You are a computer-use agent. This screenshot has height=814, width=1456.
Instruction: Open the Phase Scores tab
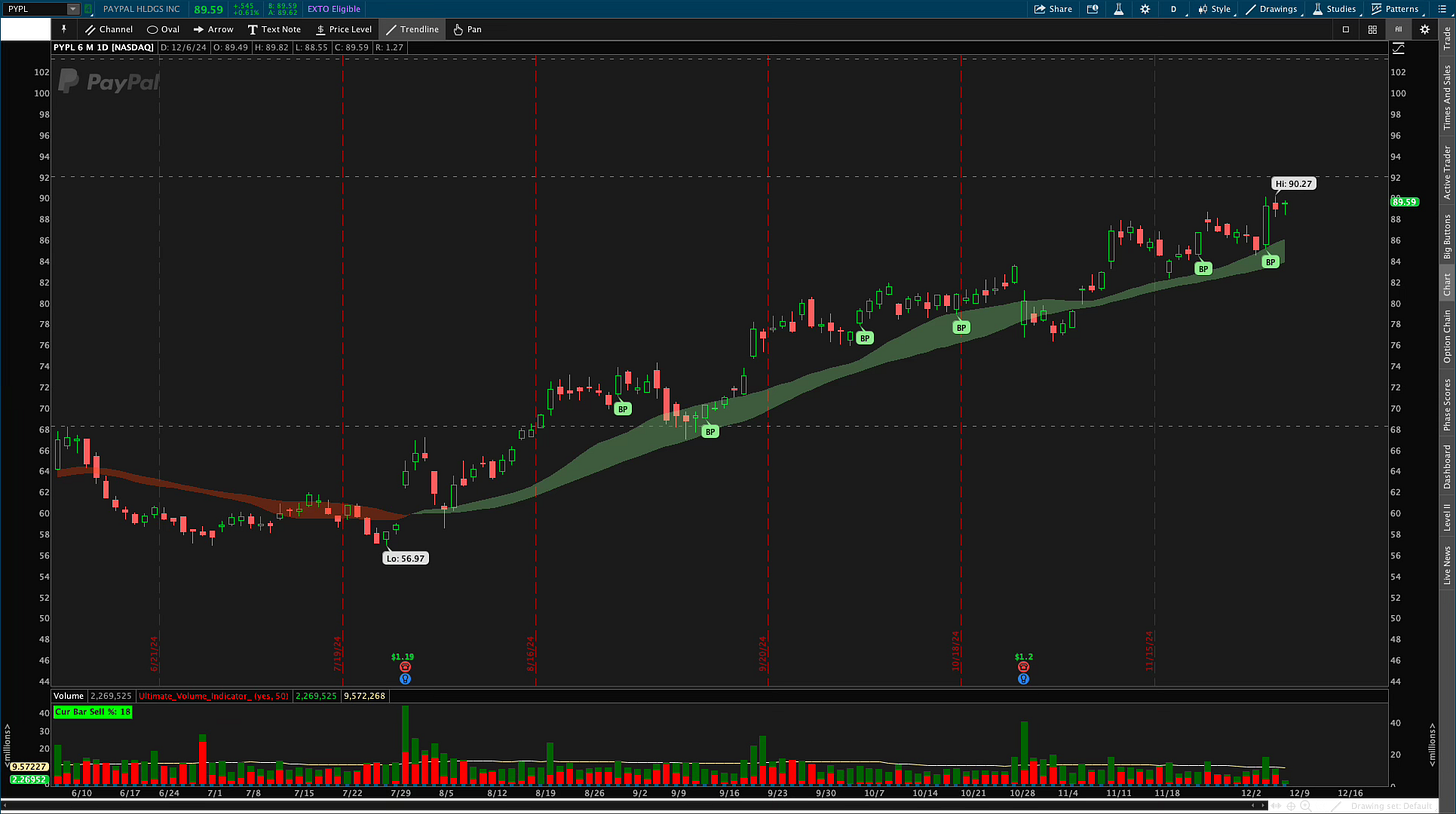coord(1446,404)
